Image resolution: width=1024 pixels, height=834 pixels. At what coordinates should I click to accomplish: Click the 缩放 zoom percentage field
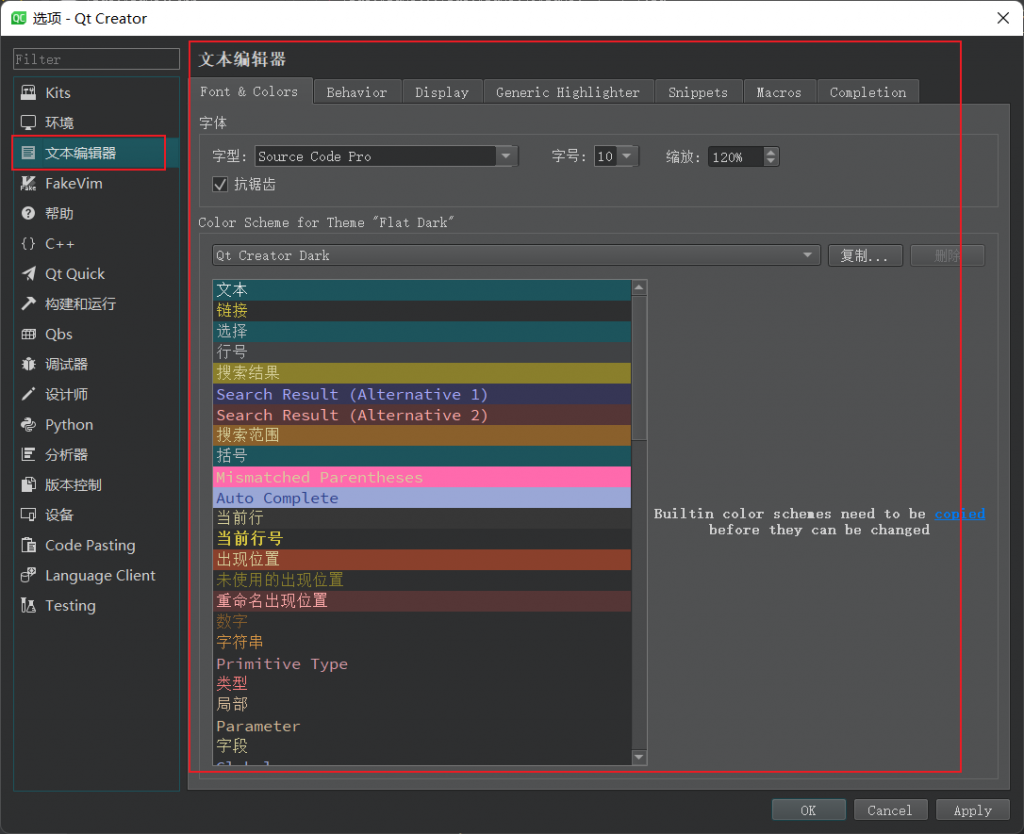[735, 157]
